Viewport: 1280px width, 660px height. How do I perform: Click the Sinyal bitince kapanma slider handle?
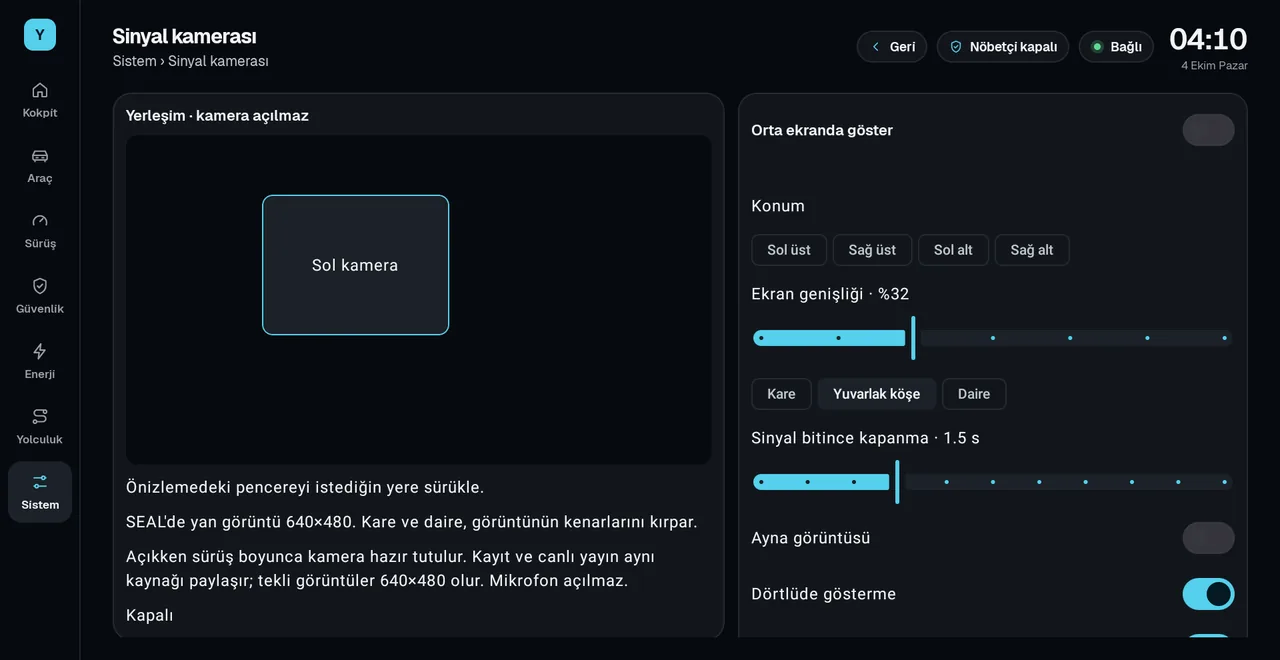click(x=897, y=482)
